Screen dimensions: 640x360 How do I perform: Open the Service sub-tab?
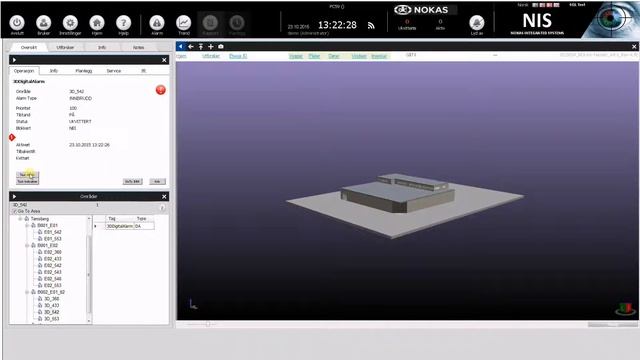click(114, 71)
